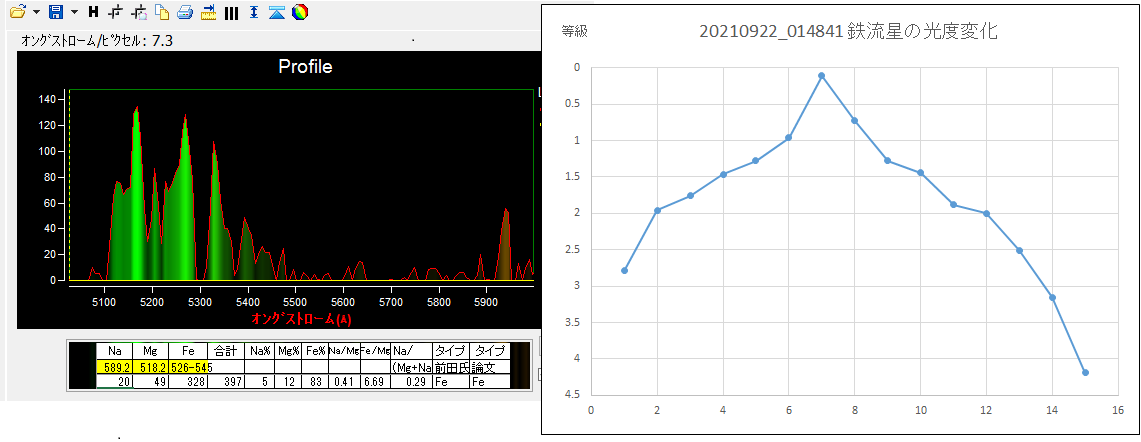1141x442 pixels.
Task: Click the 6.69 ratio cell
Action: point(375,382)
